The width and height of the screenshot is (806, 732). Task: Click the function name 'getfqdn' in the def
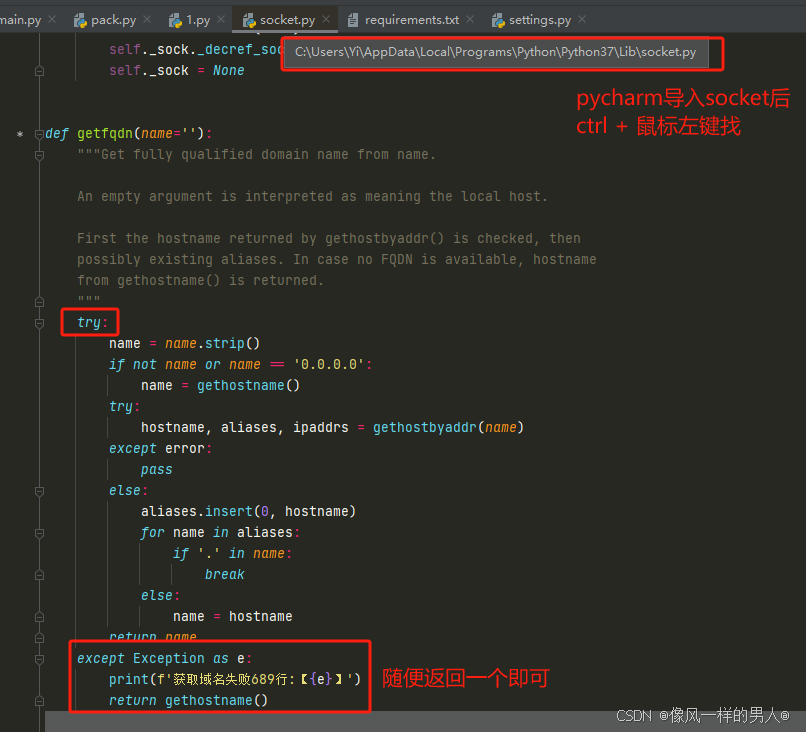(x=105, y=134)
